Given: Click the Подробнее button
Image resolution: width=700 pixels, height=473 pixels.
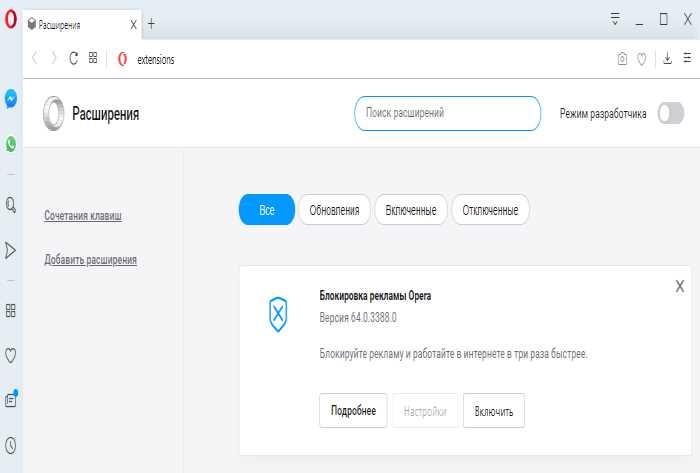Looking at the screenshot, I should pos(353,411).
